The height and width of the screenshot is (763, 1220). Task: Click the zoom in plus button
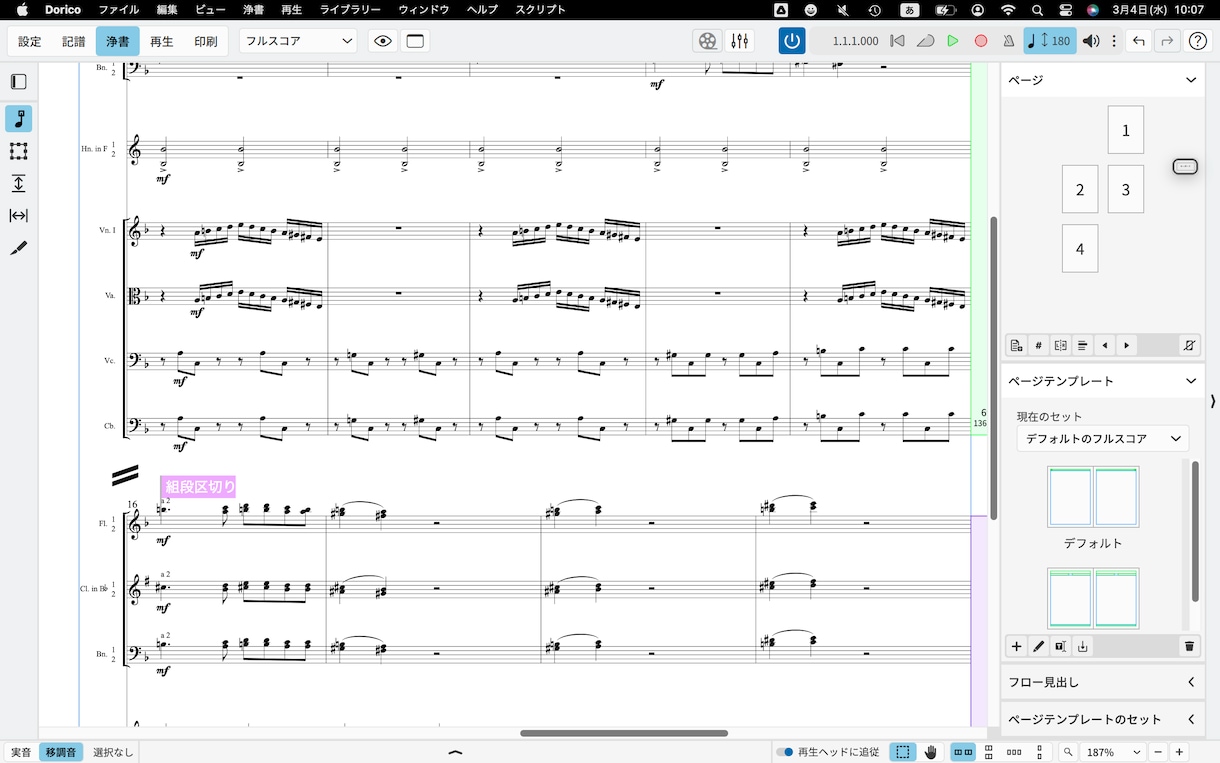(1180, 752)
